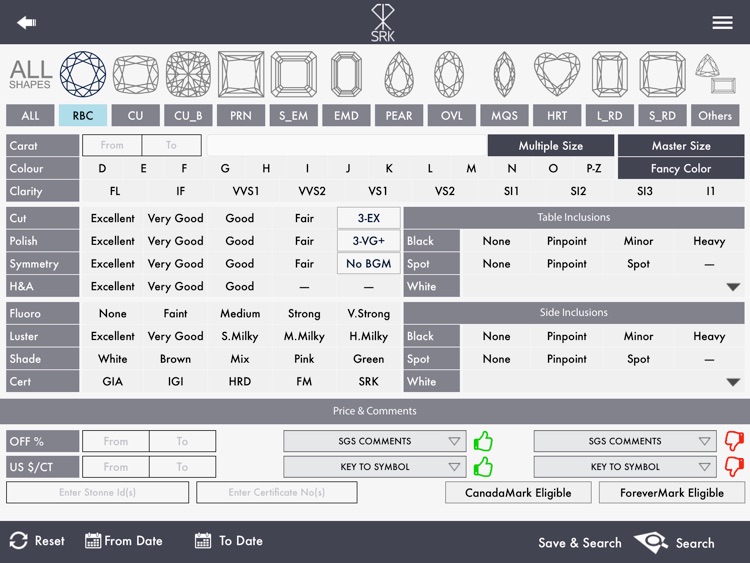Image resolution: width=750 pixels, height=563 pixels.
Task: Select the Others shape tab
Action: pos(715,116)
